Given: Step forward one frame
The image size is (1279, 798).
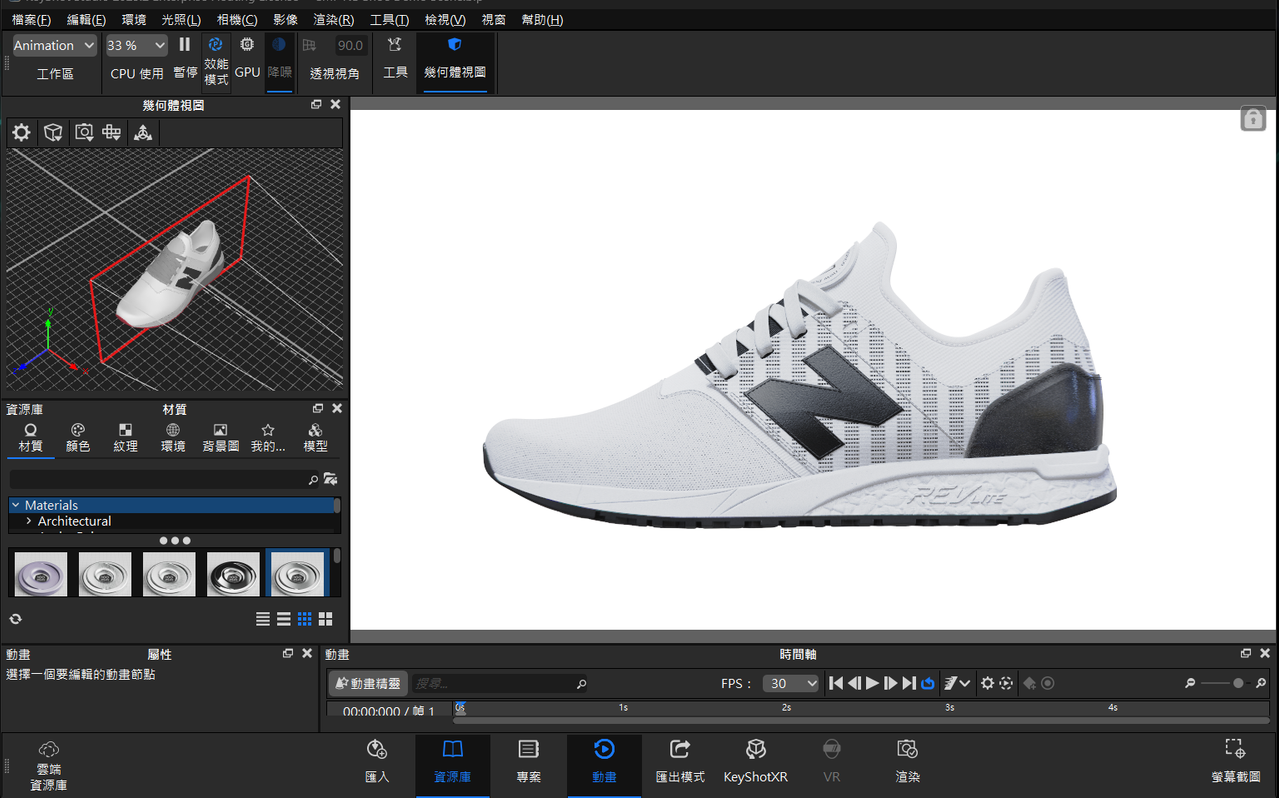Looking at the screenshot, I should pyautogui.click(x=890, y=683).
